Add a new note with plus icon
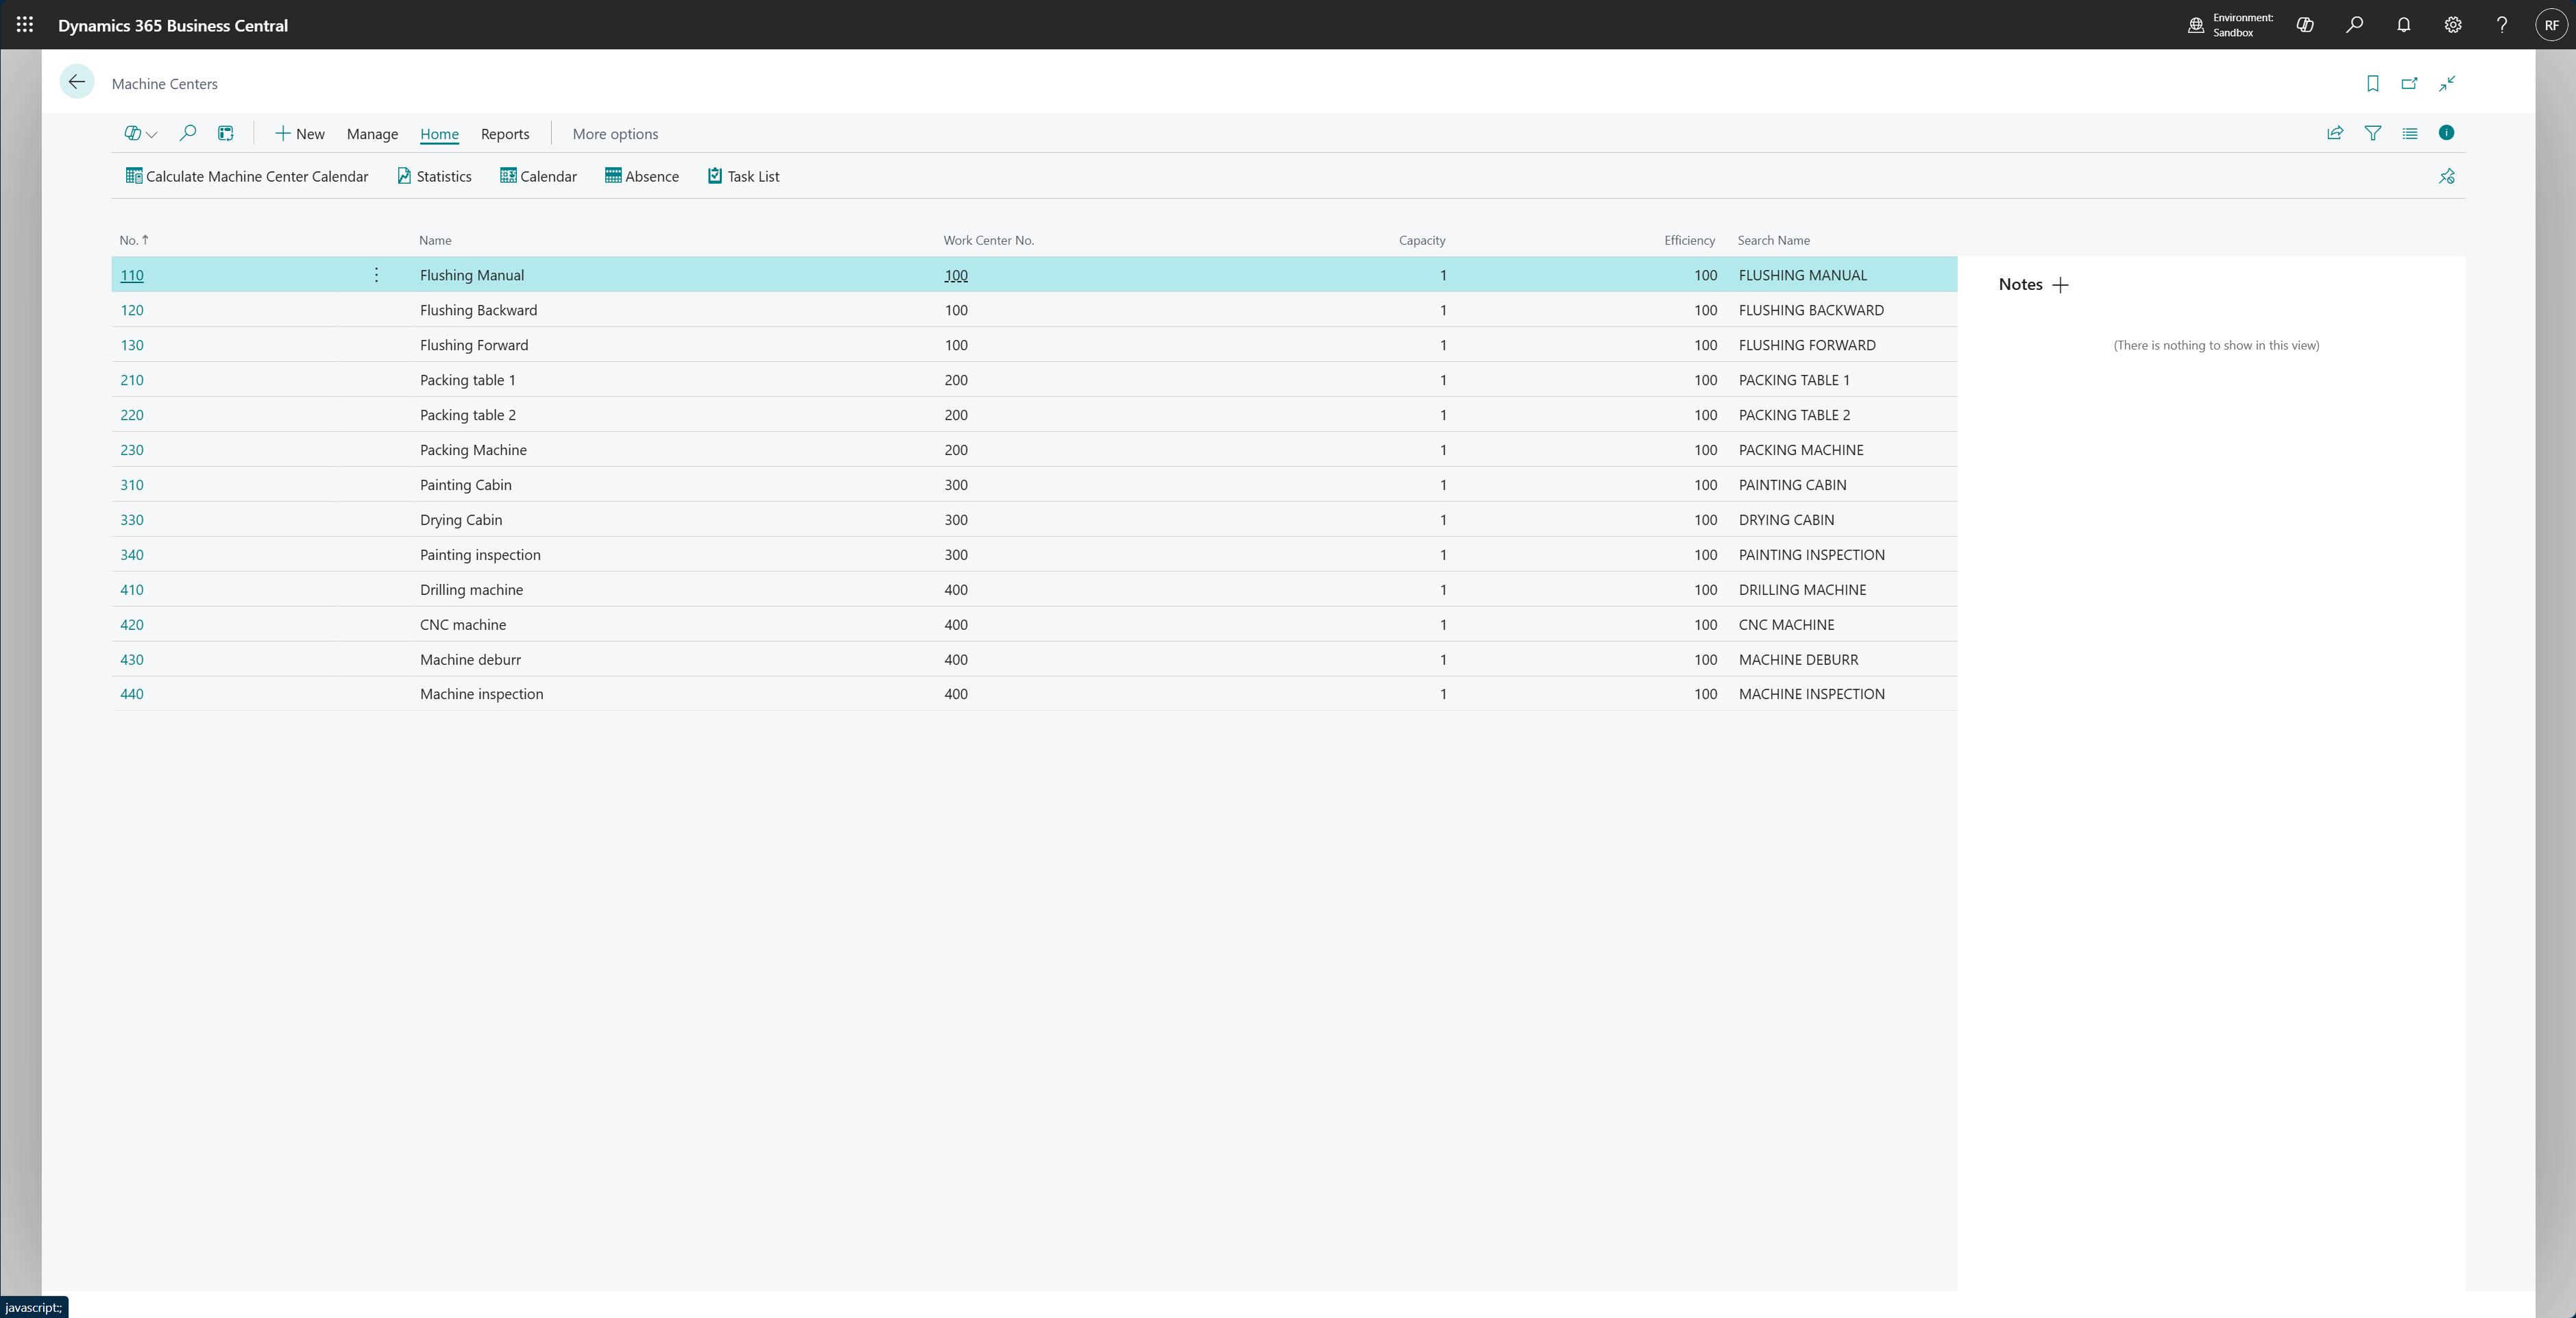The width and height of the screenshot is (2576, 1318). (x=2060, y=285)
